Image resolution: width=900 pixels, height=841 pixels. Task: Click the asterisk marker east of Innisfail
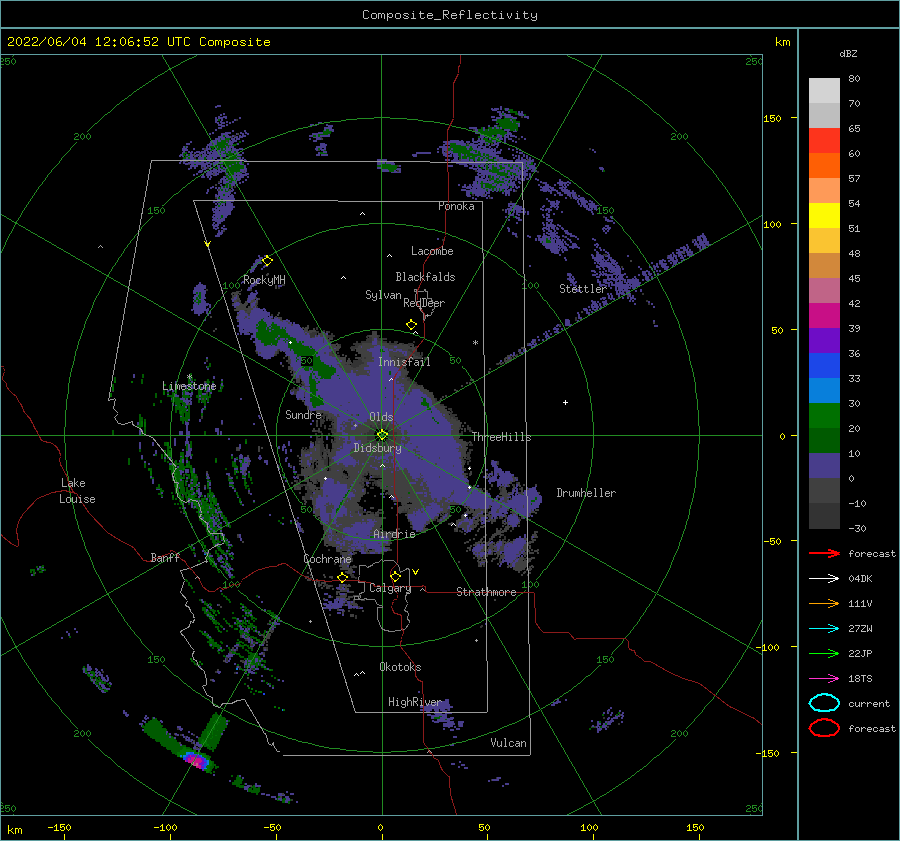[x=475, y=343]
